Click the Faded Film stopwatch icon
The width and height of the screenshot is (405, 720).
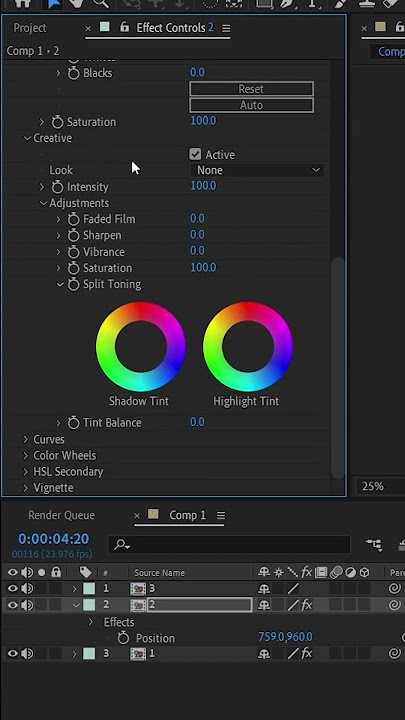coord(73,219)
